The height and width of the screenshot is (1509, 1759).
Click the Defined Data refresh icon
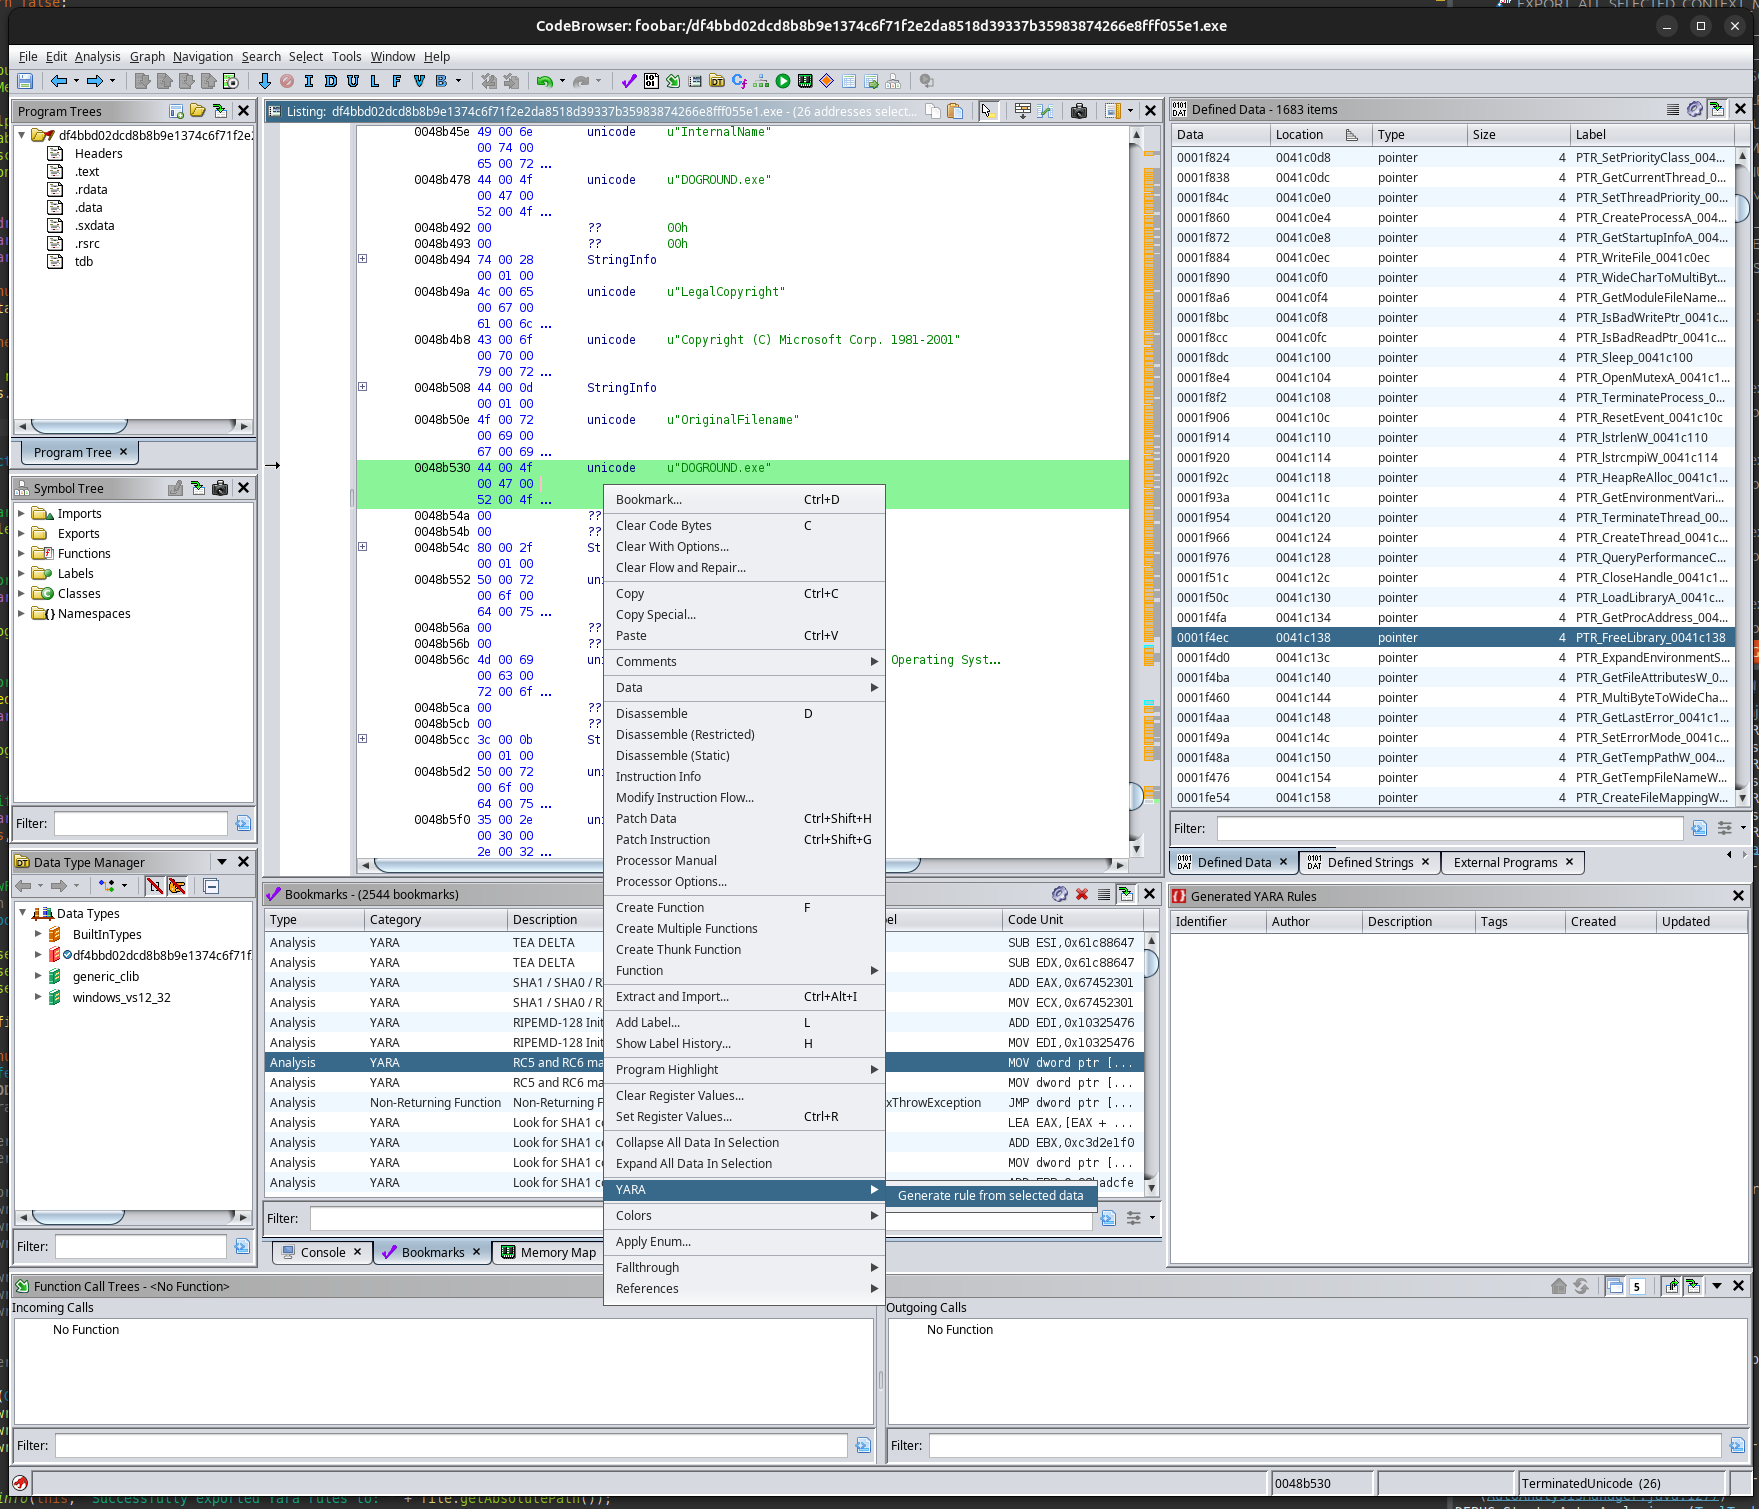[x=1695, y=109]
